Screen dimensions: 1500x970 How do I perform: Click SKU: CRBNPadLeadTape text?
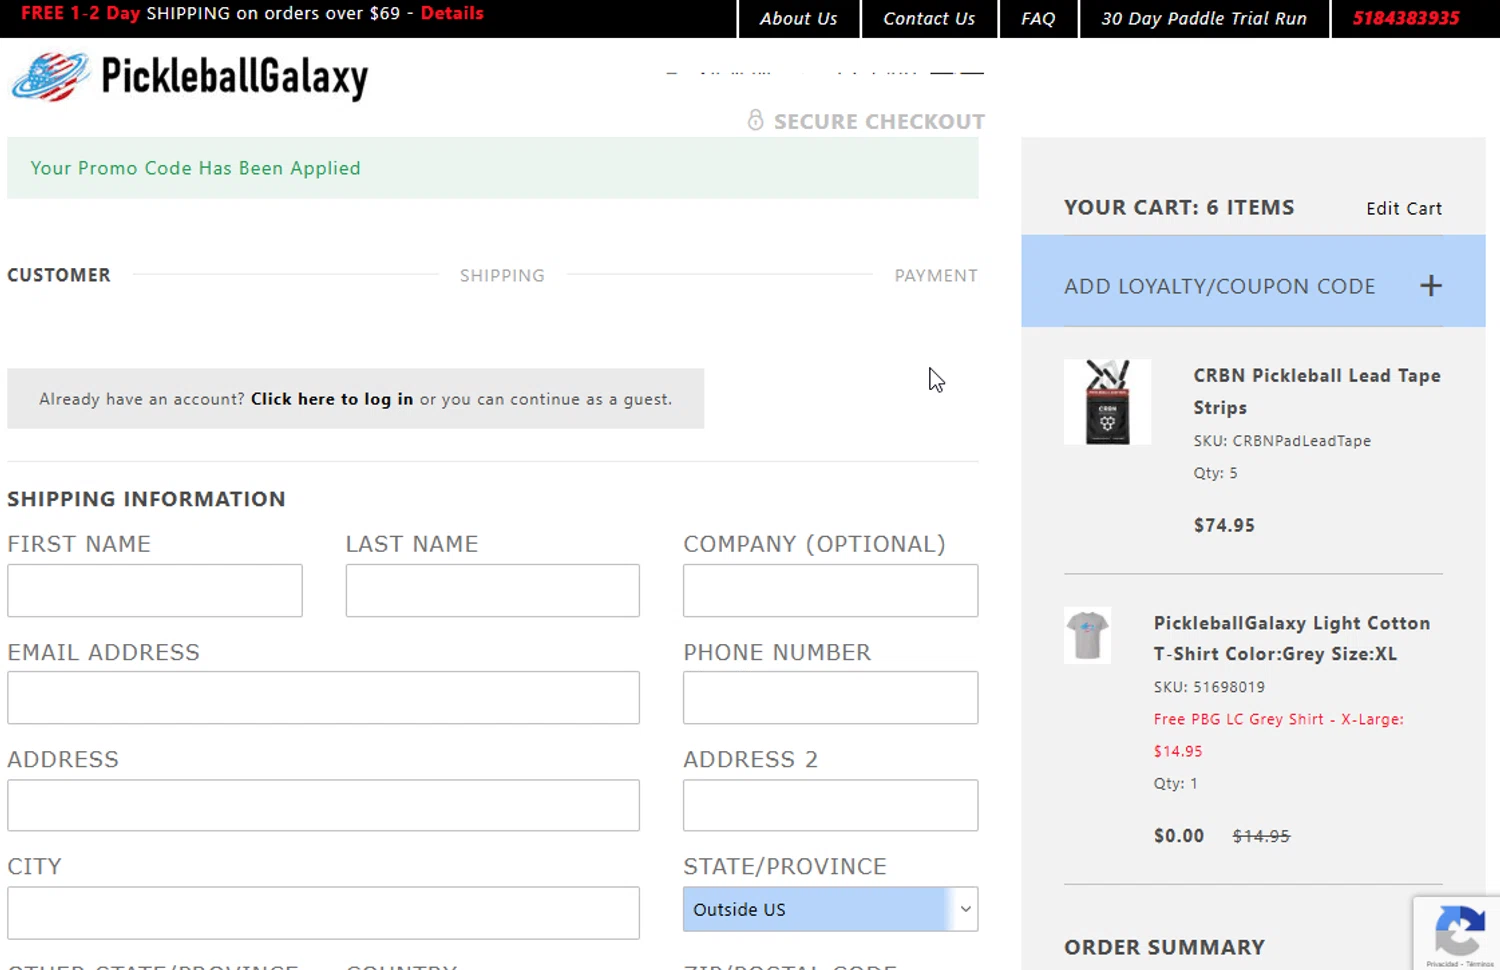click(x=1282, y=441)
